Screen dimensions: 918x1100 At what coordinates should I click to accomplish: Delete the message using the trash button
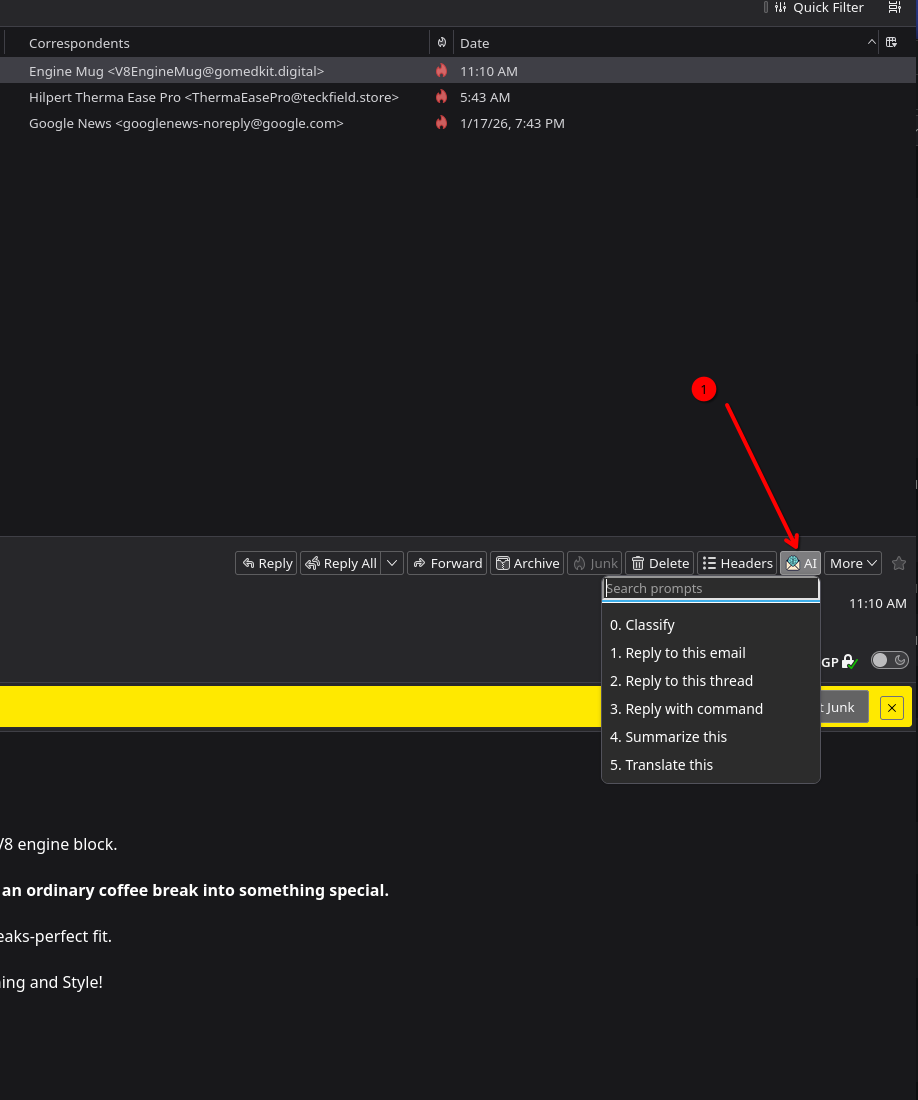click(659, 563)
